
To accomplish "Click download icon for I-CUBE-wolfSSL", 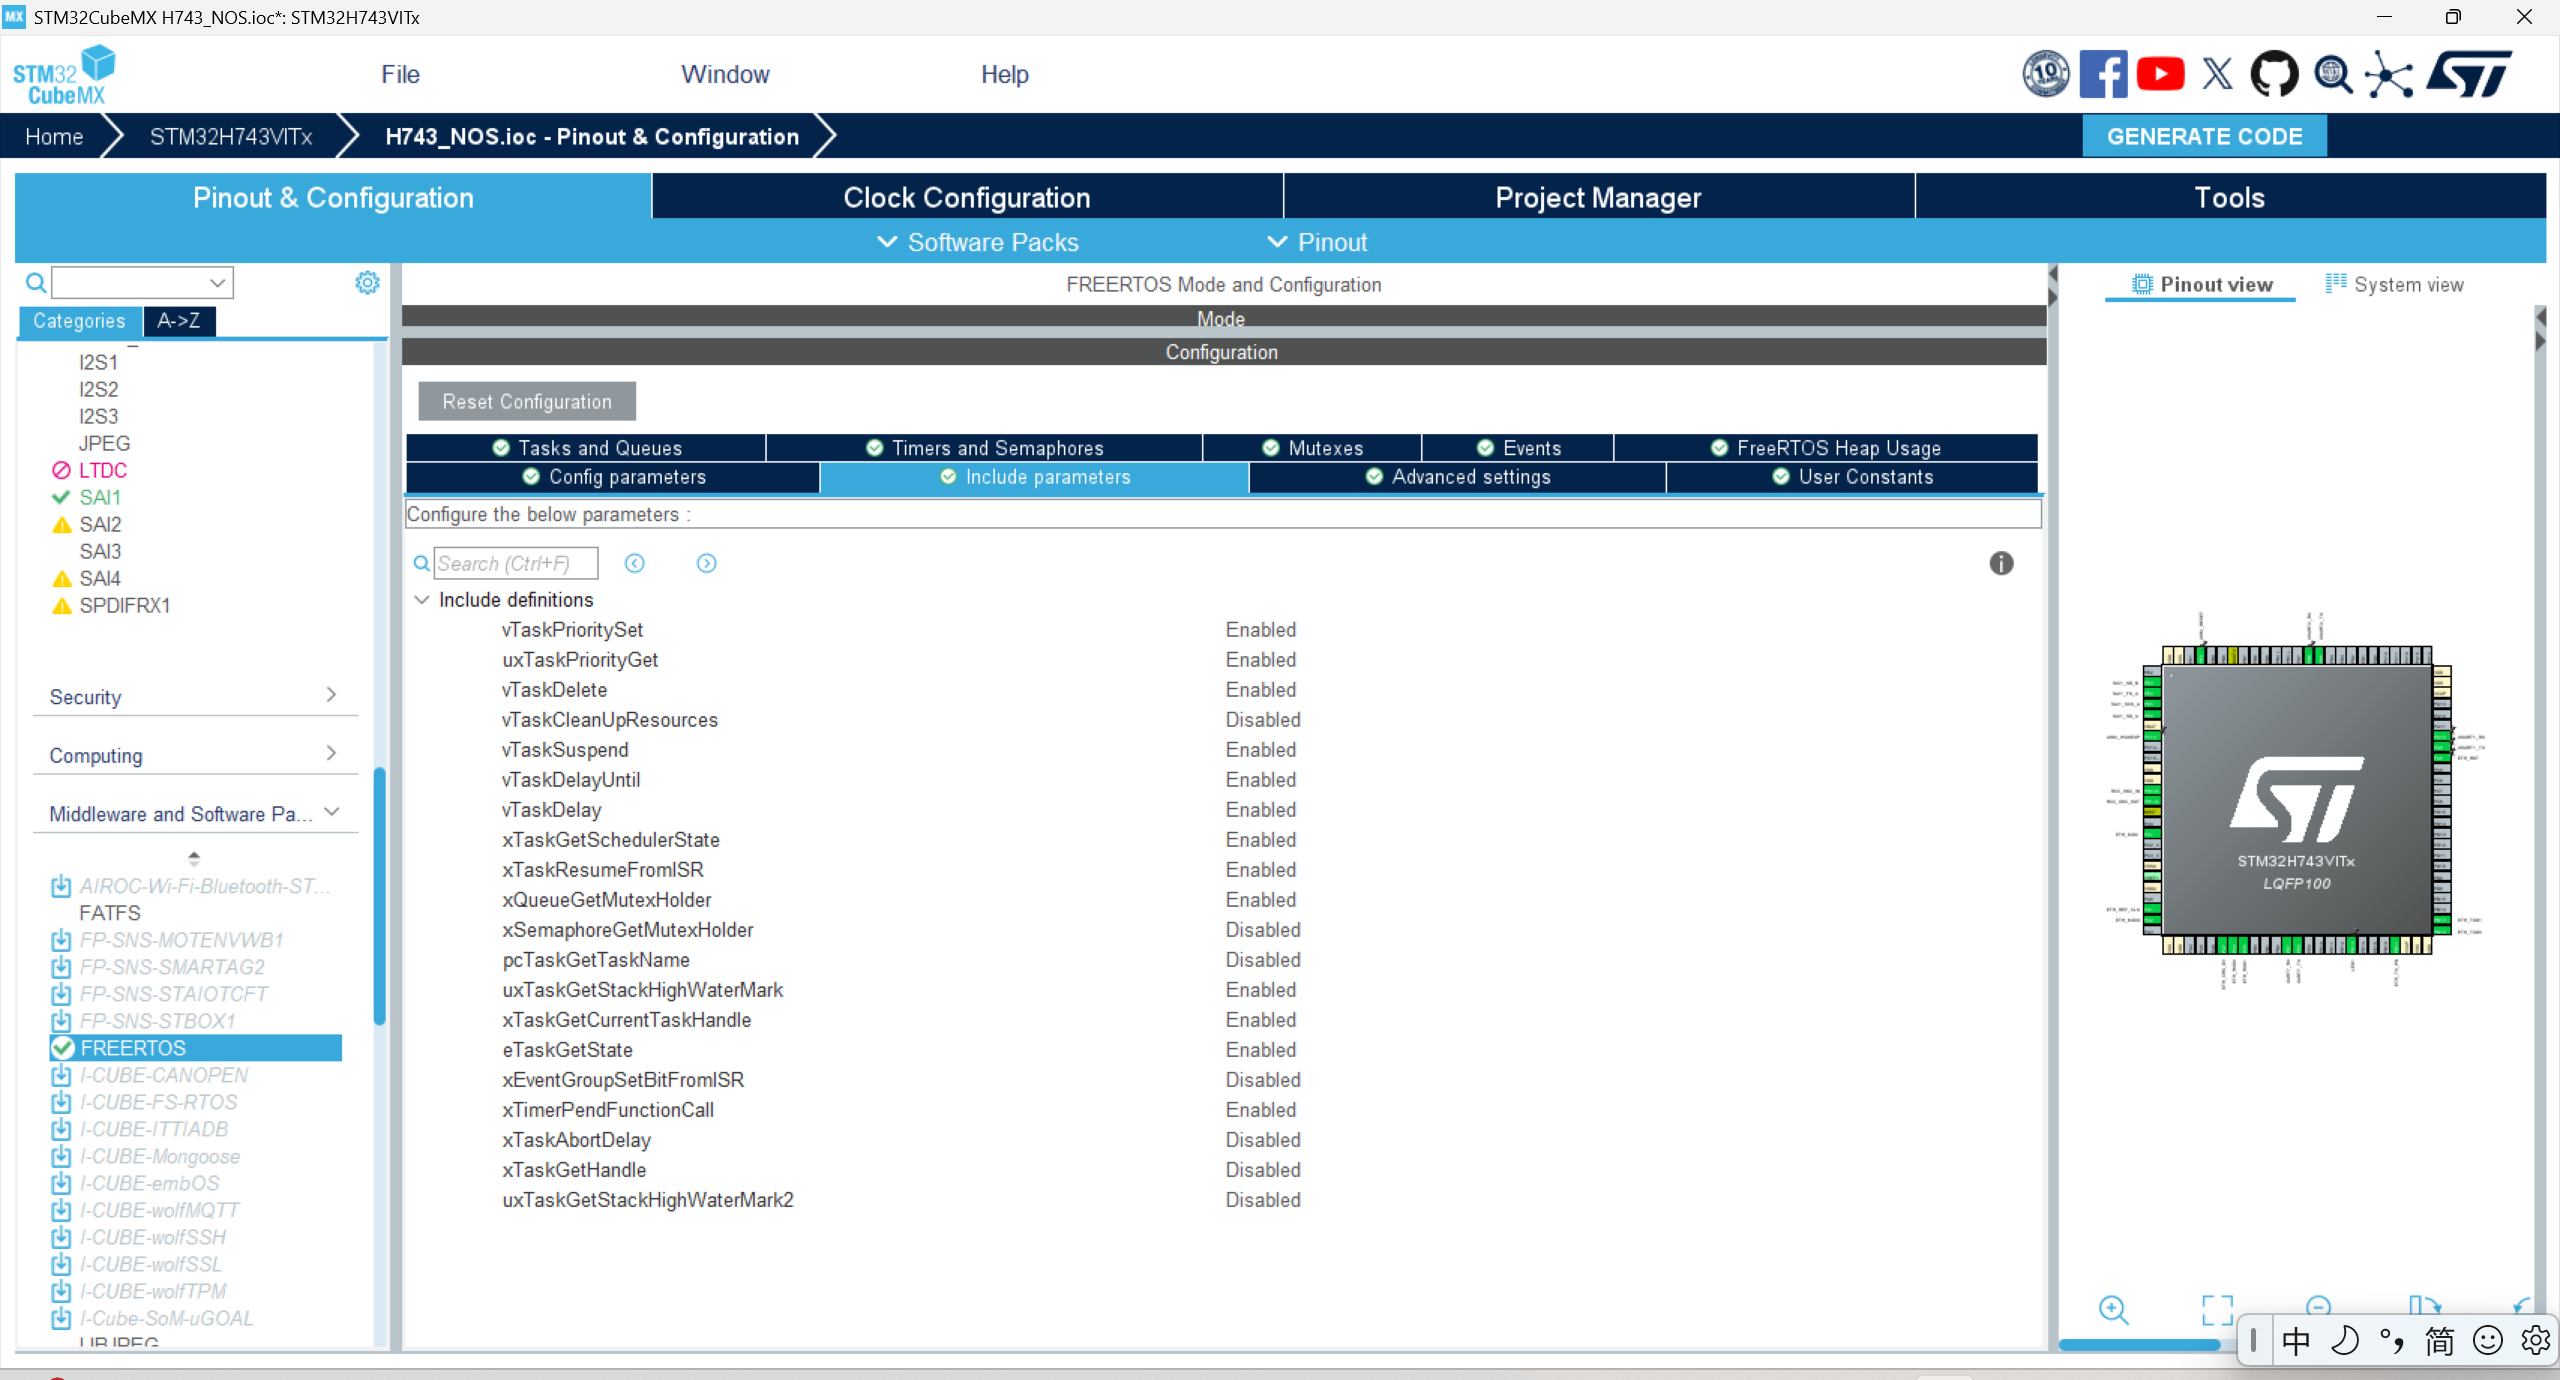I will coord(61,1264).
